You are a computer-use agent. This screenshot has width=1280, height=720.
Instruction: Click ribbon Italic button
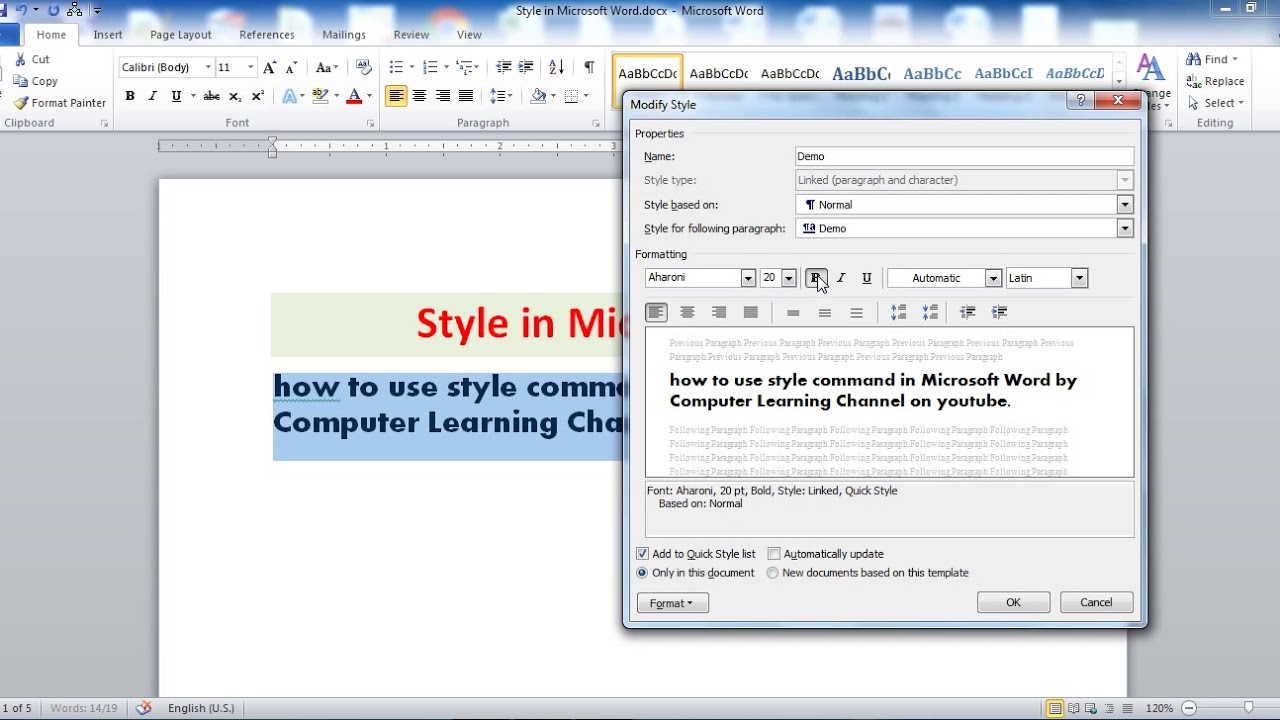point(153,96)
